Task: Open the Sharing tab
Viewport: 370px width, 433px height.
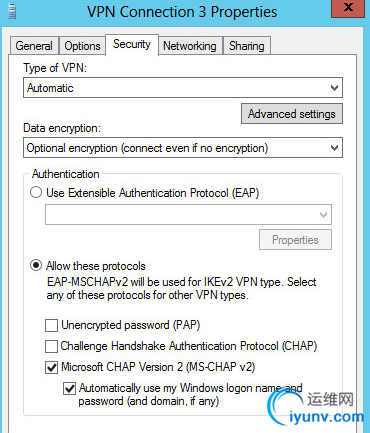Action: [x=247, y=46]
